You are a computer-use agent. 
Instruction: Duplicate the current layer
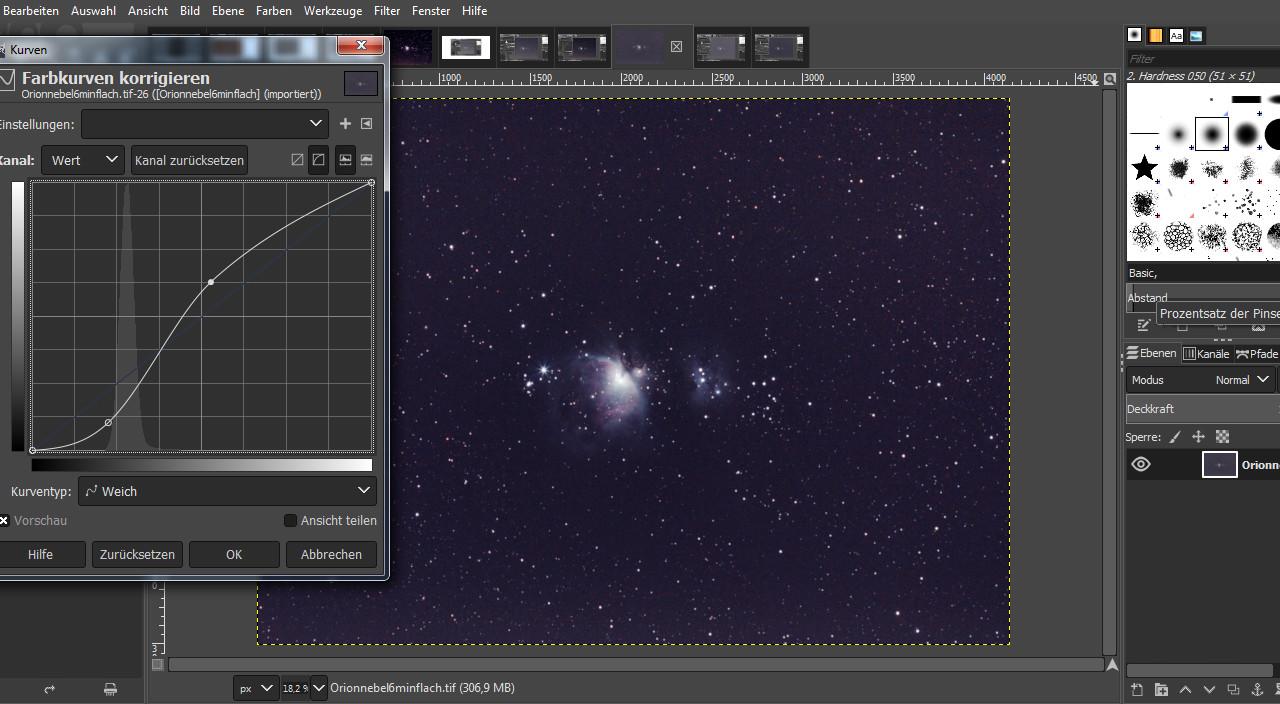click(x=1233, y=690)
